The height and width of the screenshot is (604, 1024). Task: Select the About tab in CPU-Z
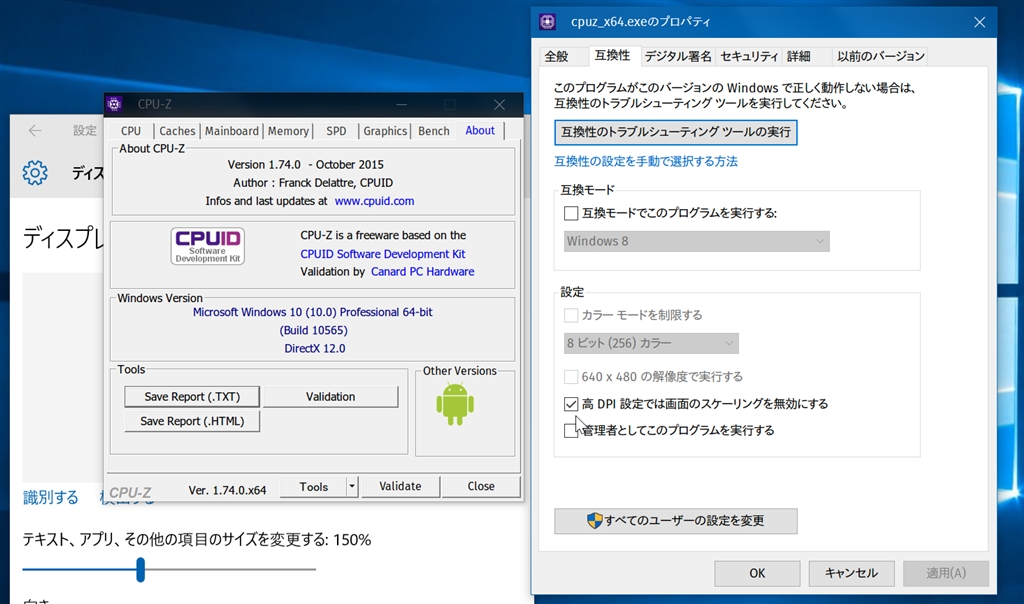(480, 130)
